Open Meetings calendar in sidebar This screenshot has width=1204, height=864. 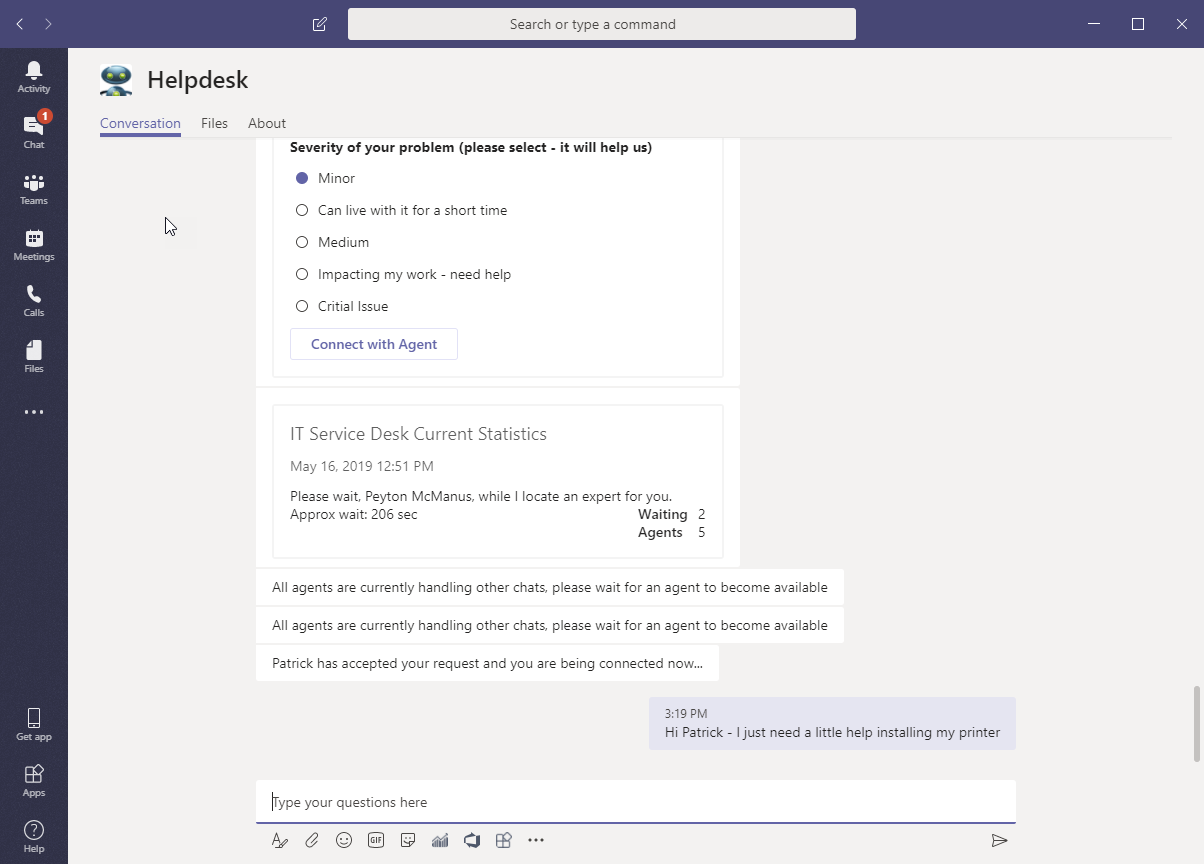pos(34,244)
